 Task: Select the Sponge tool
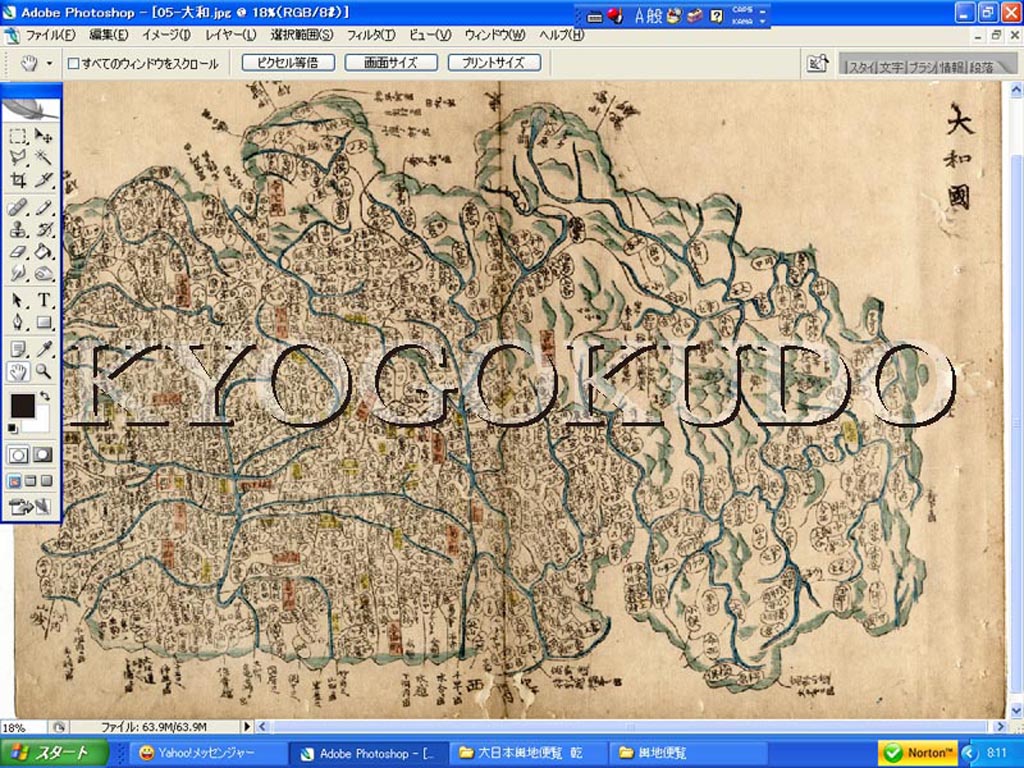43,273
